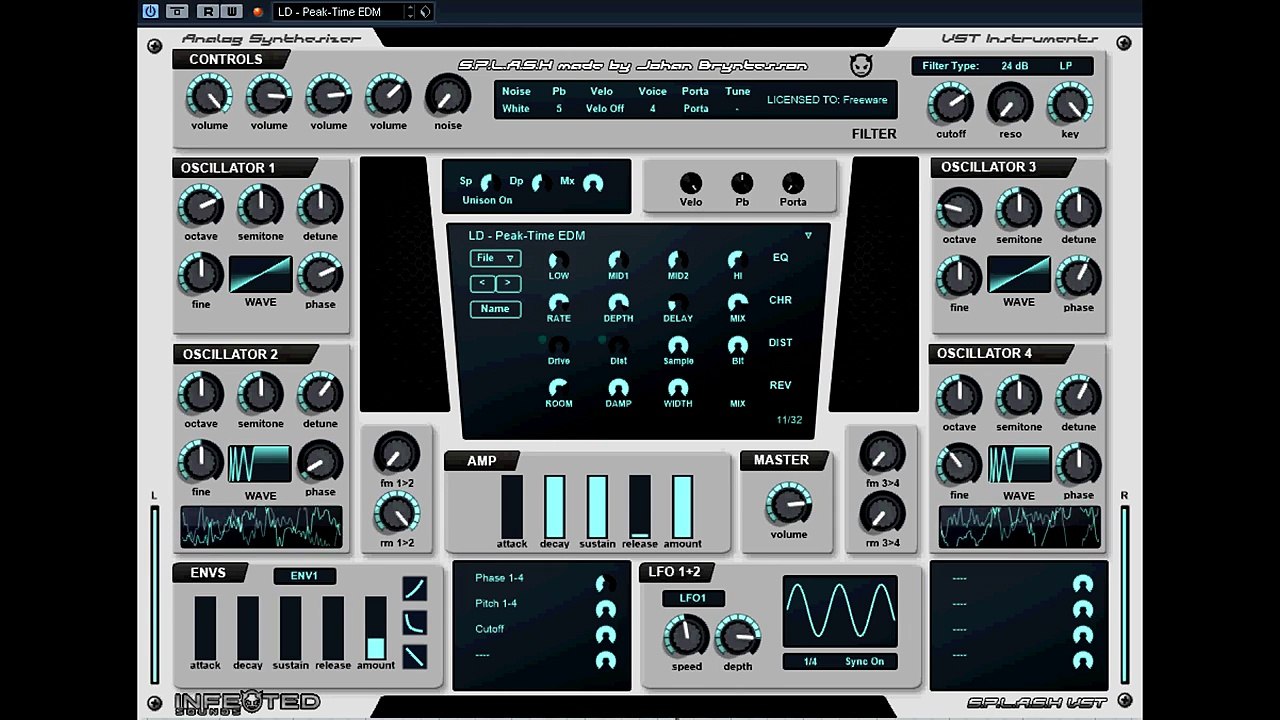Click the Pb range value 5
Screen dimensions: 1280x720
(x=559, y=108)
